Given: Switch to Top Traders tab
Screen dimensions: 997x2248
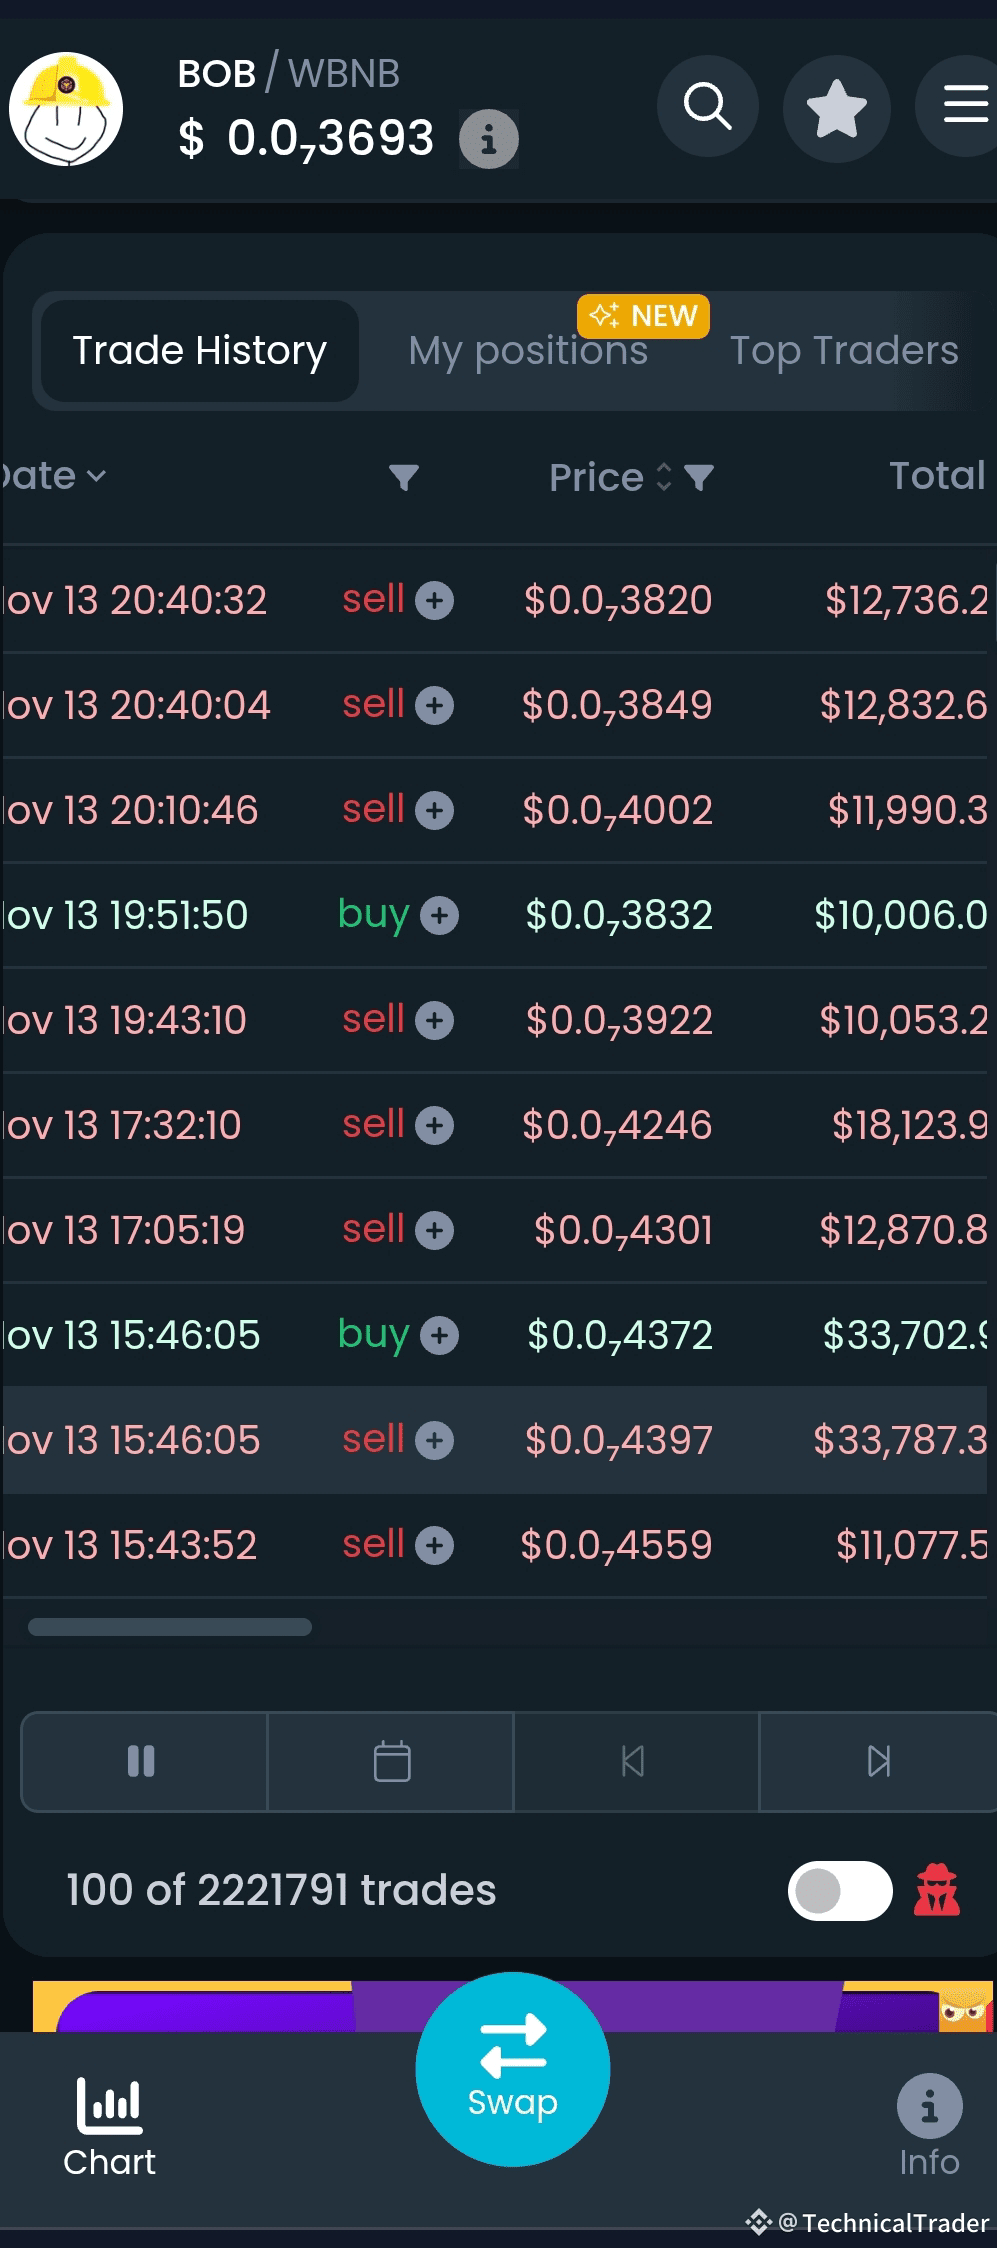Looking at the screenshot, I should click(844, 351).
